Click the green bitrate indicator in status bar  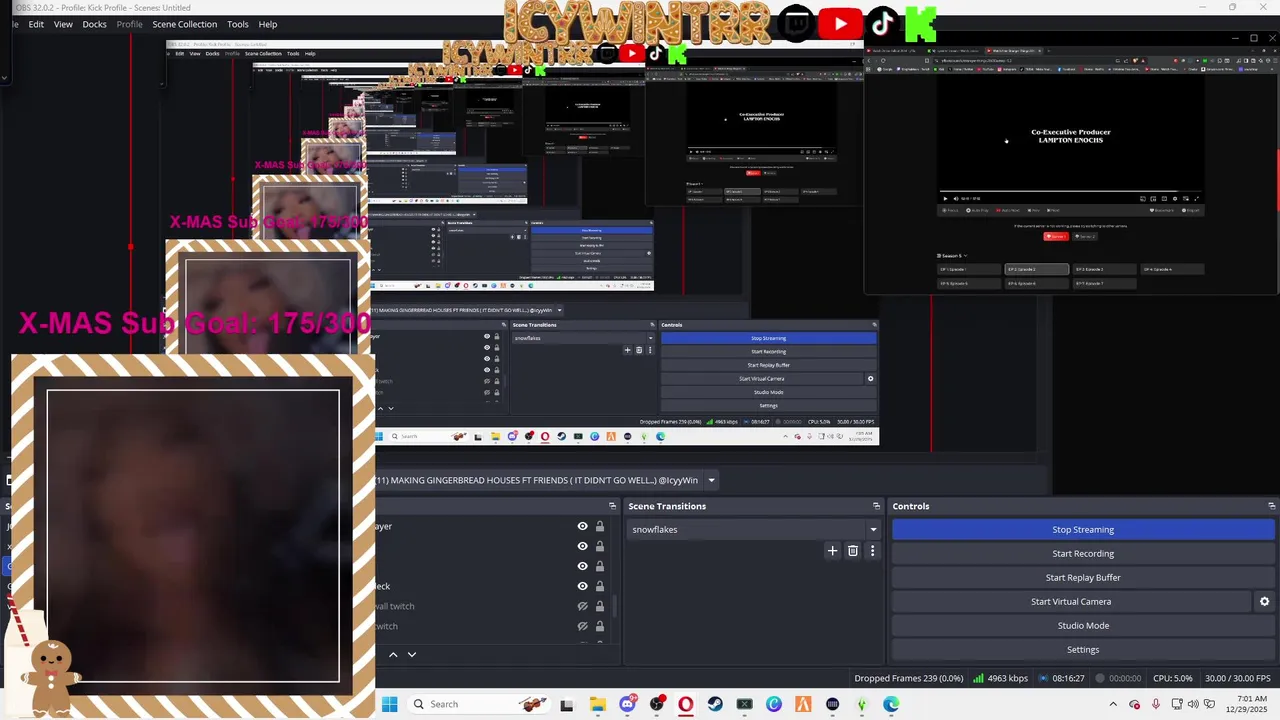977,678
